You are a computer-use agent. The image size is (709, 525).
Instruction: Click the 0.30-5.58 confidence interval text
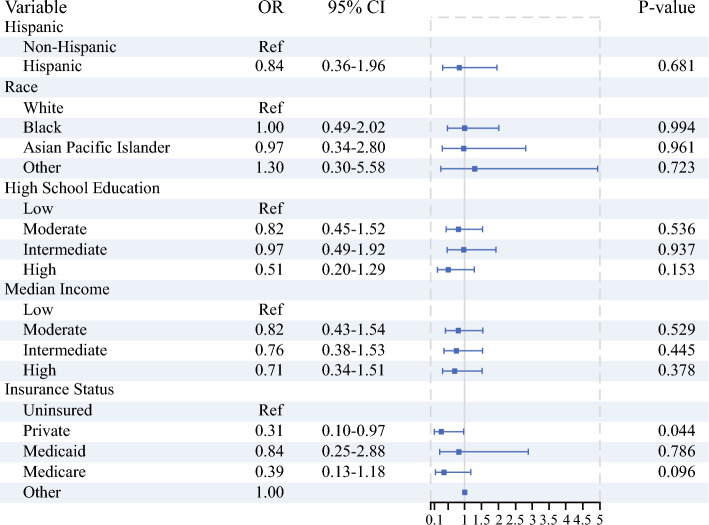(354, 168)
